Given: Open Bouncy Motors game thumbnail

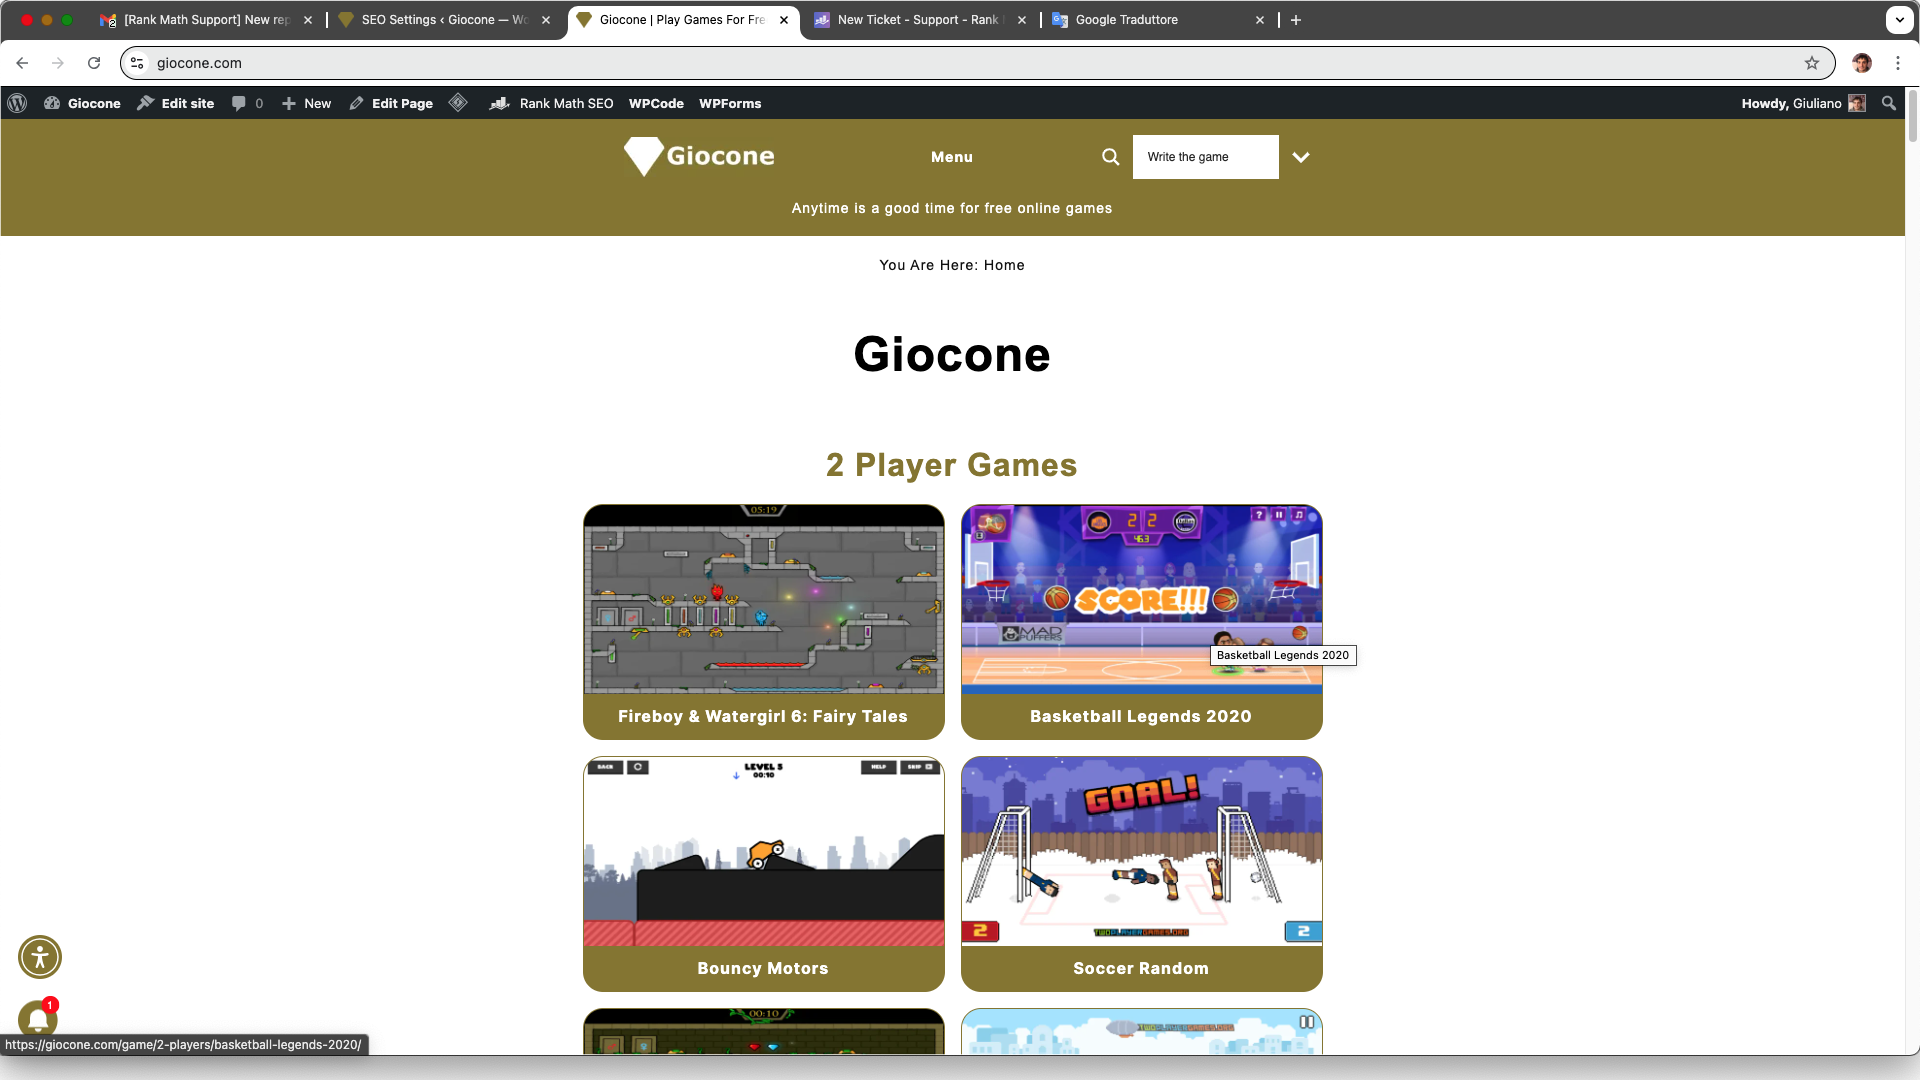Looking at the screenshot, I should tap(764, 851).
